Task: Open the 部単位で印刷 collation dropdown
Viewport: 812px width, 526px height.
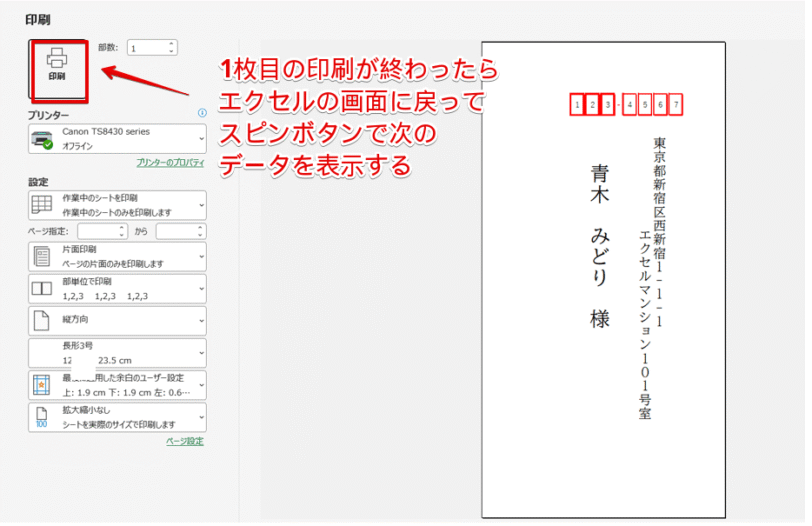Action: [118, 288]
